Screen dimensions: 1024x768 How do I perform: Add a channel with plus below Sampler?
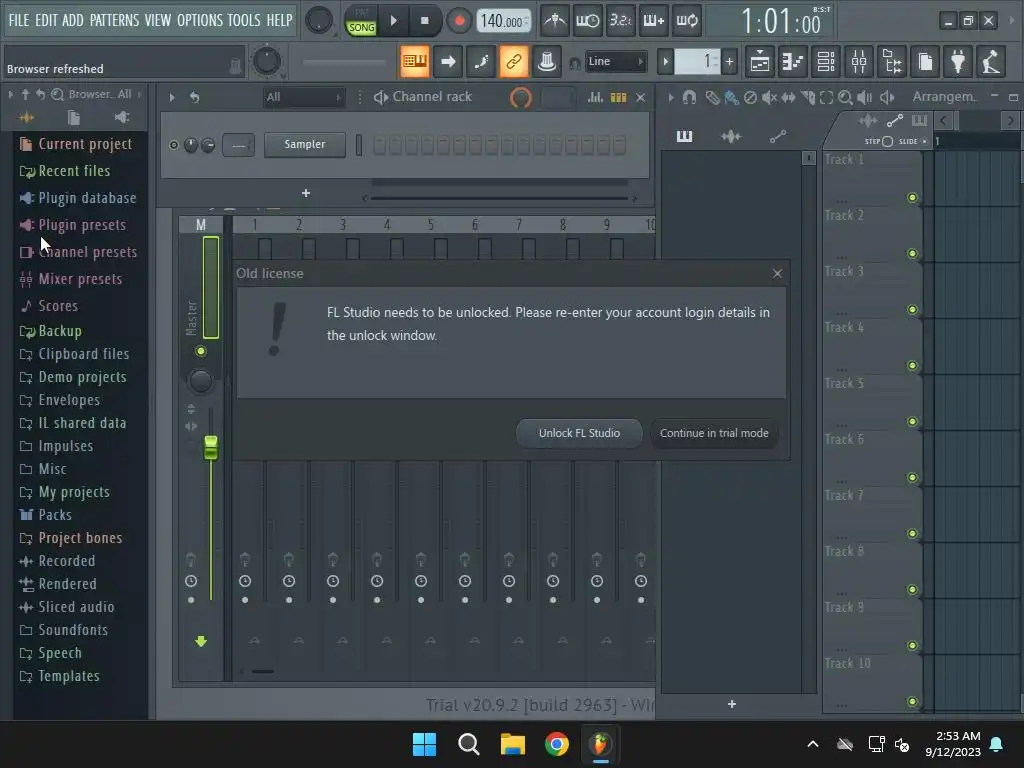tap(306, 193)
